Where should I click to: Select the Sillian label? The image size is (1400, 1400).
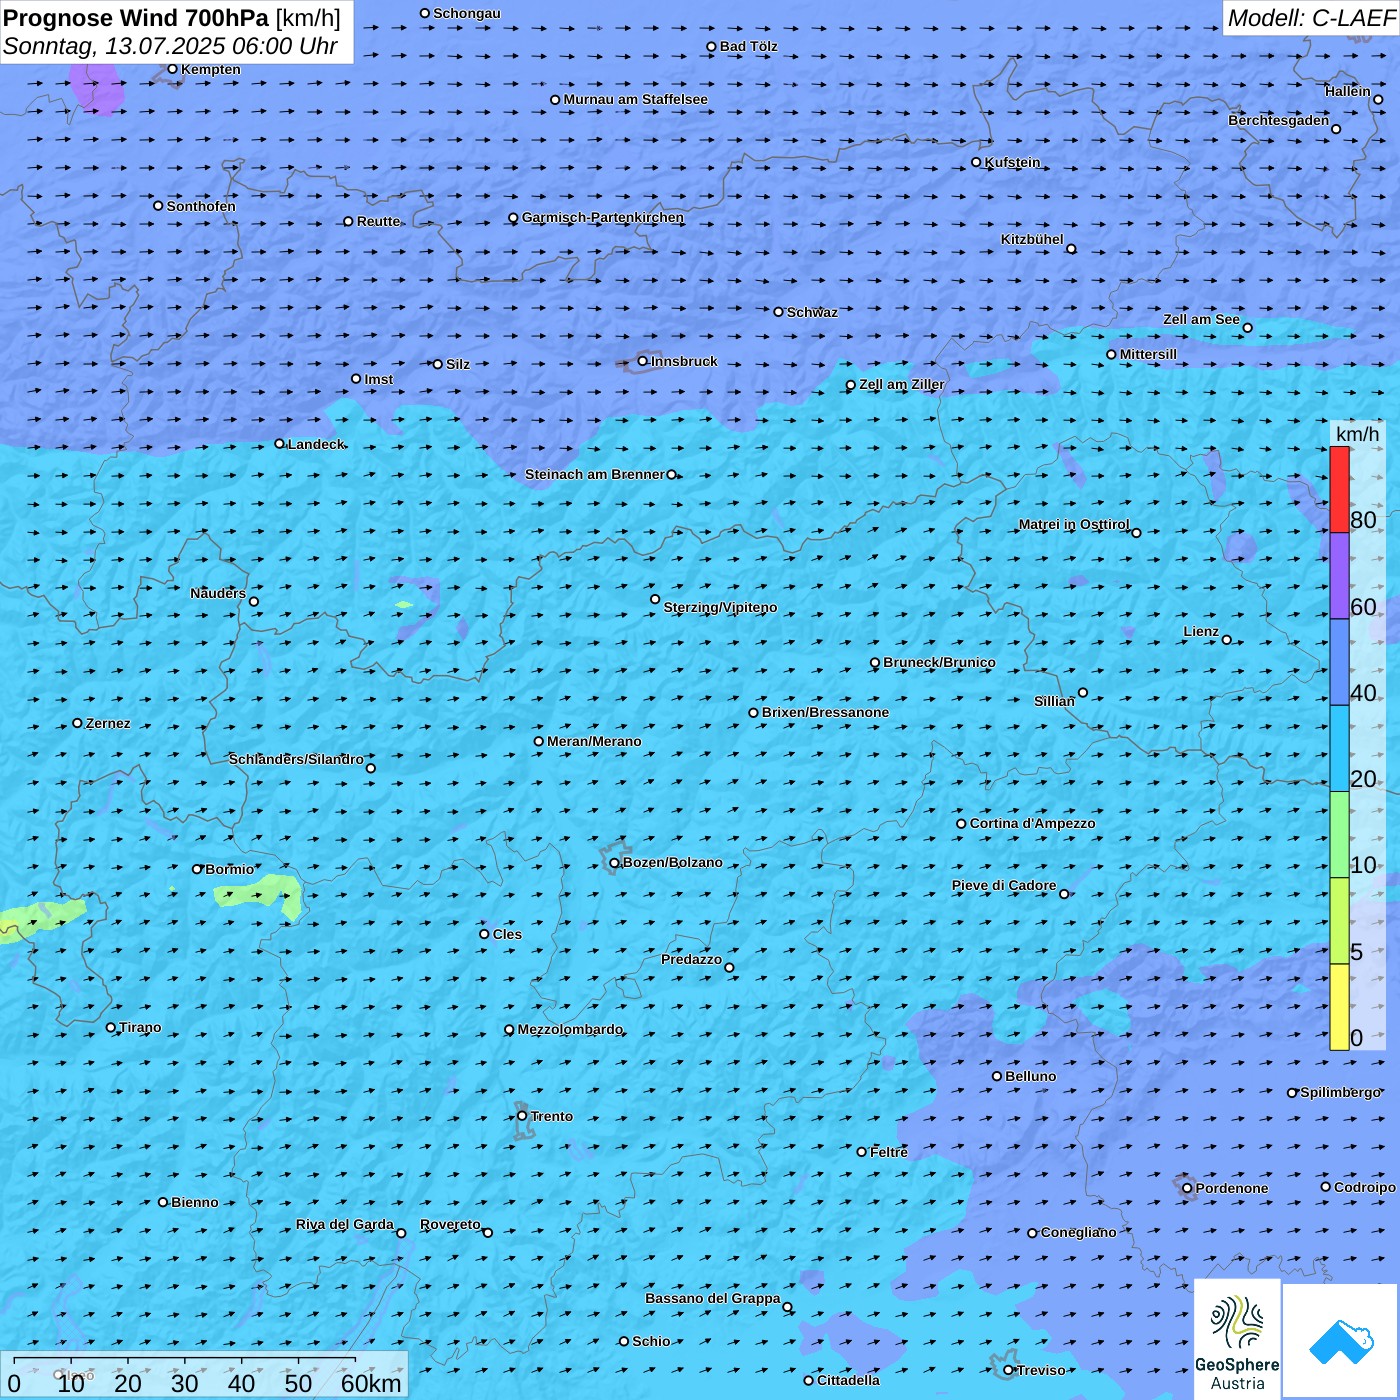click(1054, 701)
